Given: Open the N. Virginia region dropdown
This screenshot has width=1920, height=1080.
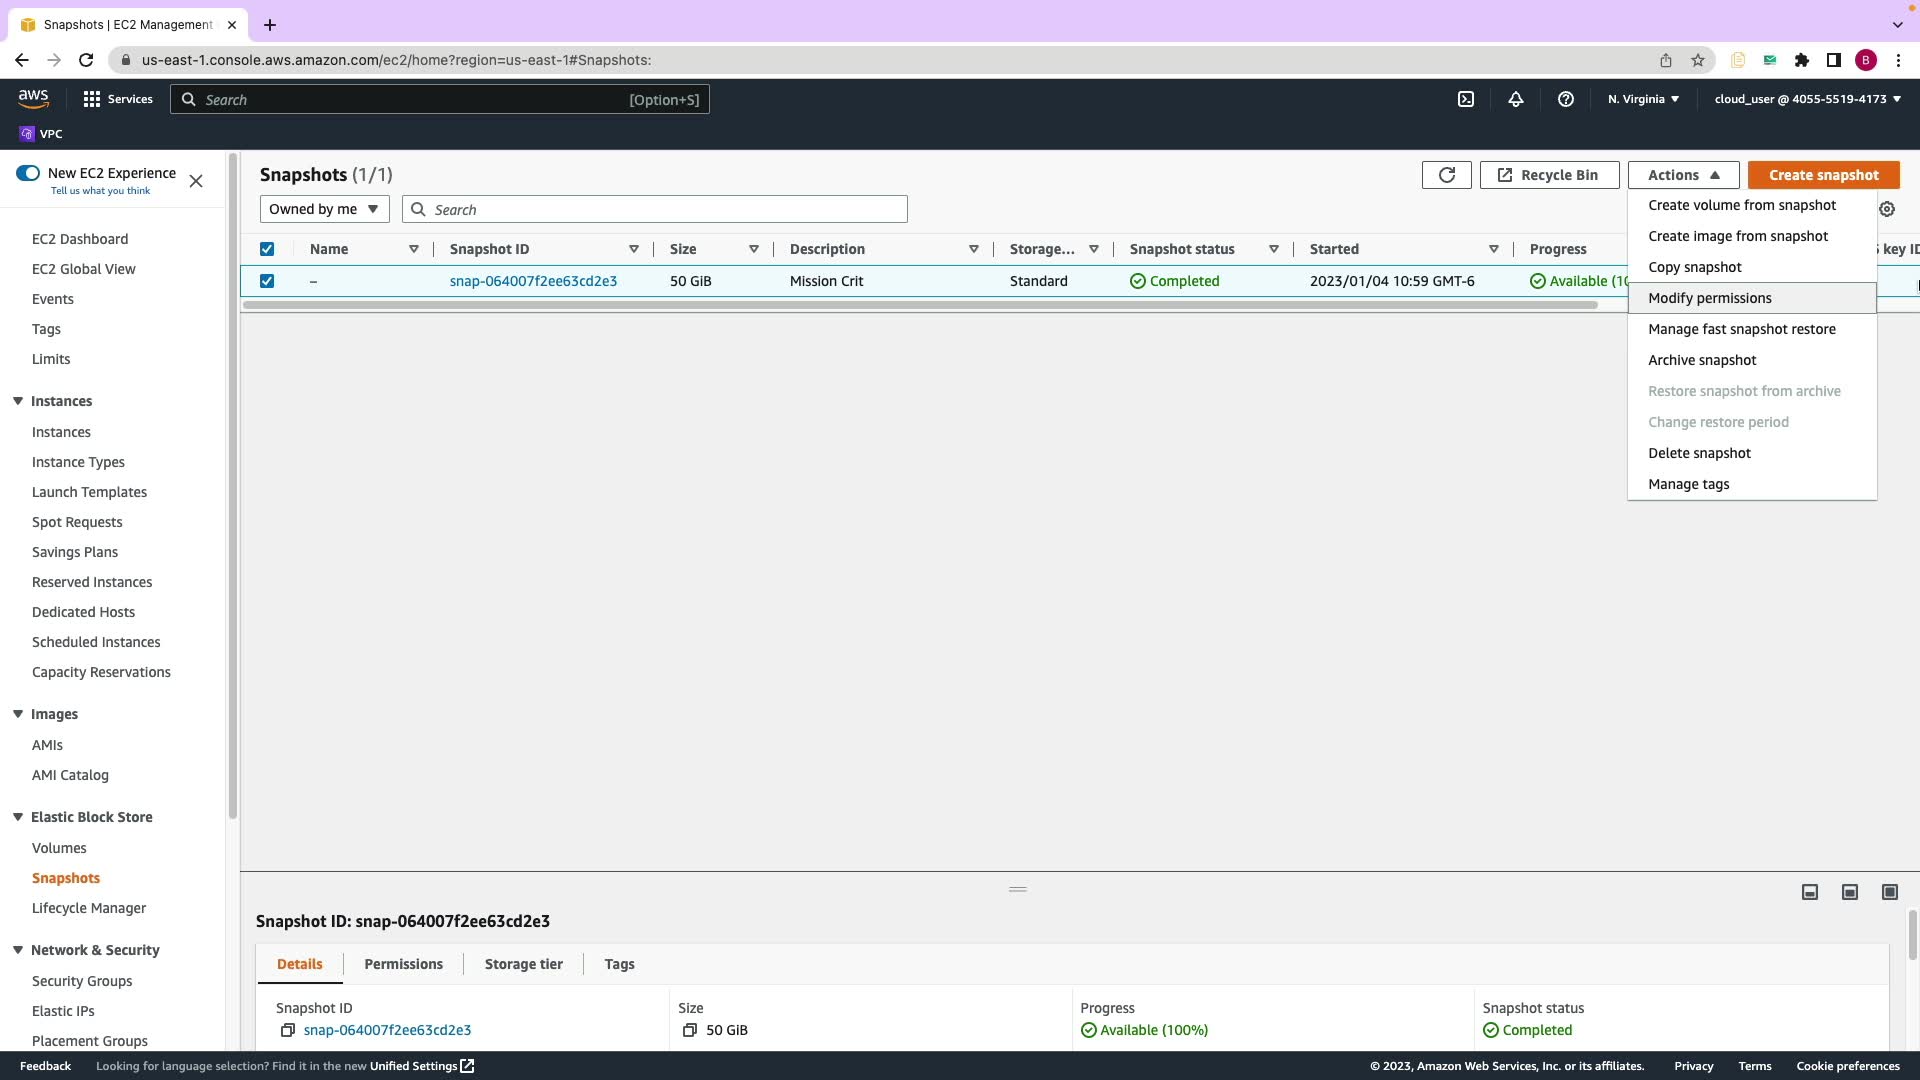Looking at the screenshot, I should coord(1643,99).
